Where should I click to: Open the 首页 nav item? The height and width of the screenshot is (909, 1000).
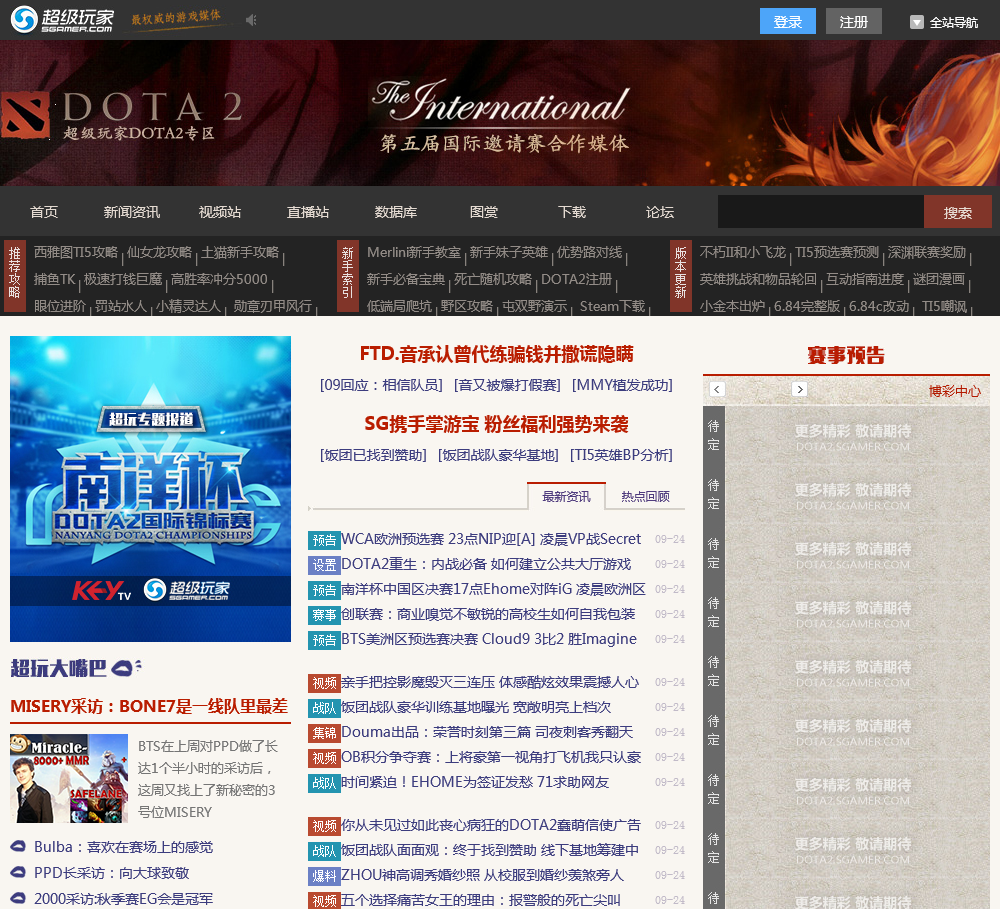(44, 212)
